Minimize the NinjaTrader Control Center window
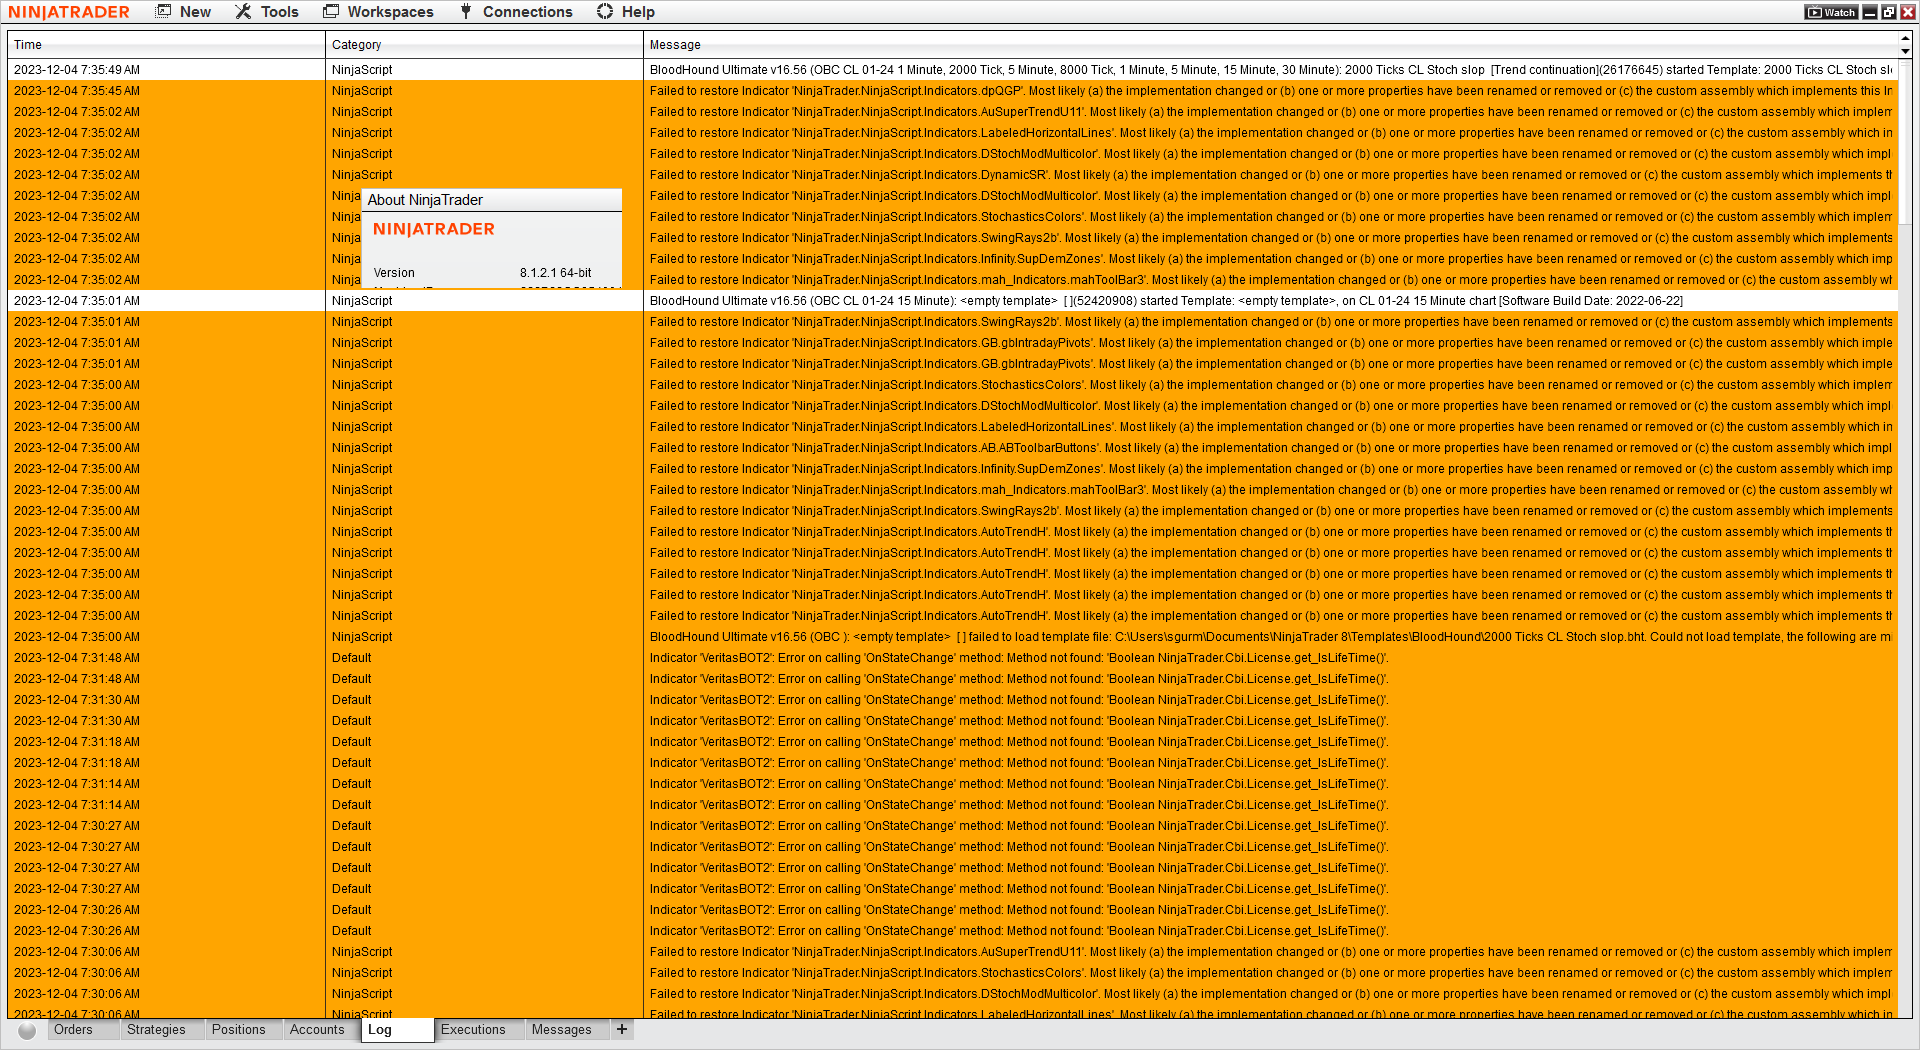Screen dimensions: 1920x1050 [1870, 12]
